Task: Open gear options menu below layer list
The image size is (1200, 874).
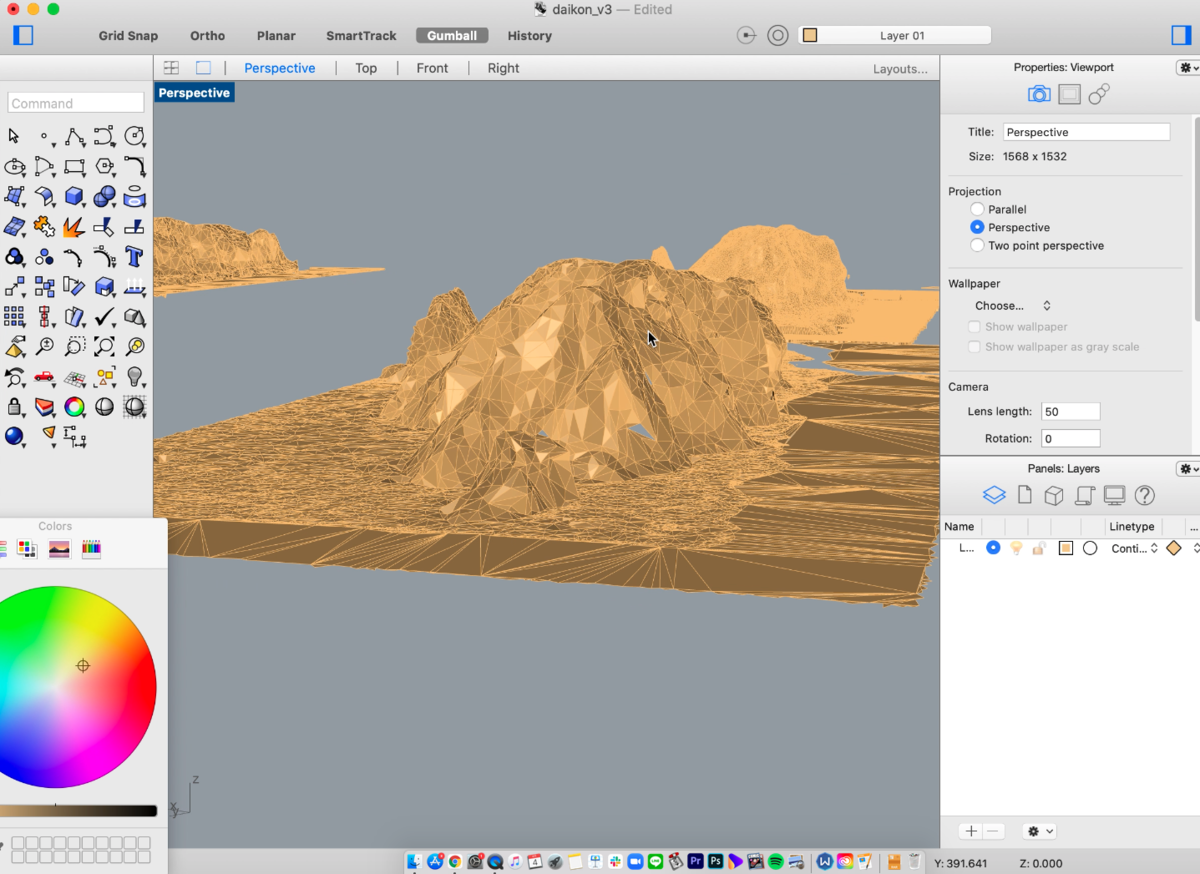Action: (1040, 831)
